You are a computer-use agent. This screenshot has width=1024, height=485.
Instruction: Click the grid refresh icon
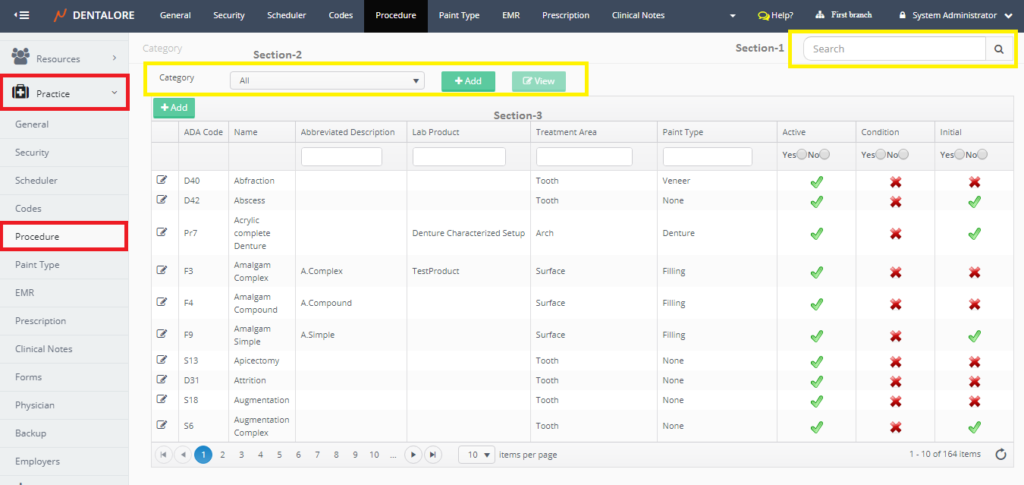[1000, 454]
